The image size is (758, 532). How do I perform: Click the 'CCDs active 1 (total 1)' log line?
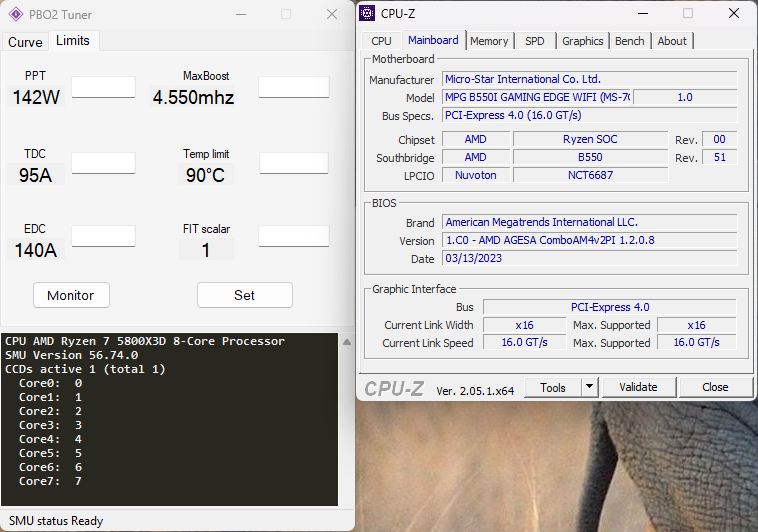(86, 369)
